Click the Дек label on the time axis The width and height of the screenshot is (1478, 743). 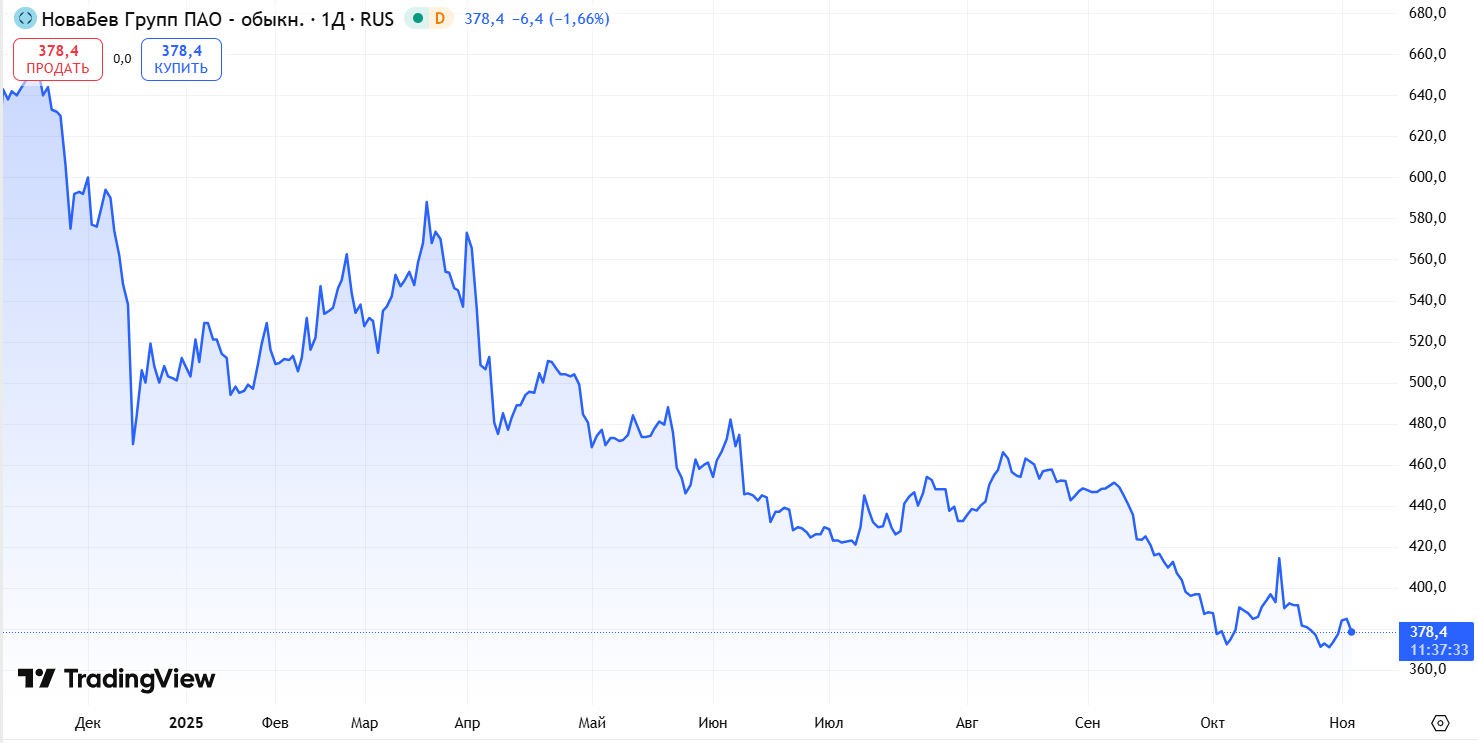click(88, 723)
